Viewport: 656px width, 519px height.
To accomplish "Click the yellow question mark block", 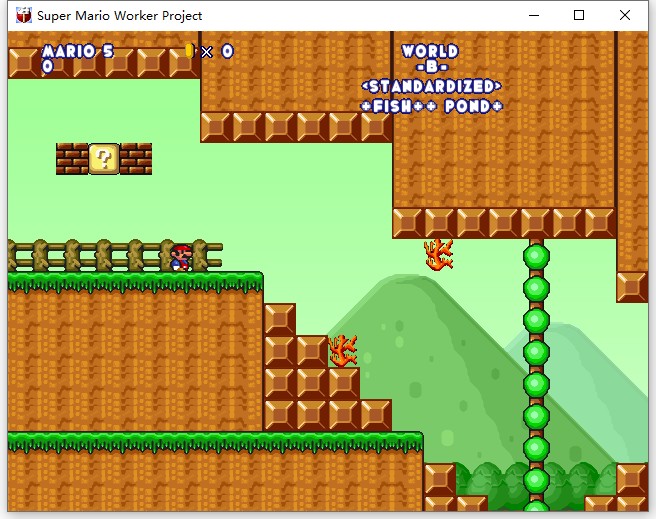I will point(104,159).
